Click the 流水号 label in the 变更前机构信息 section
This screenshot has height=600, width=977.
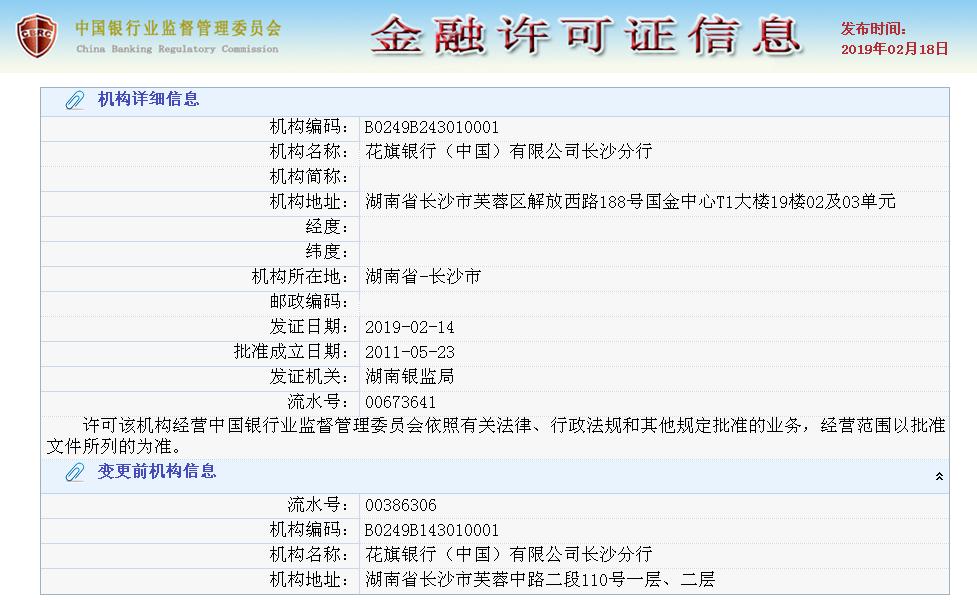pyautogui.click(x=318, y=505)
